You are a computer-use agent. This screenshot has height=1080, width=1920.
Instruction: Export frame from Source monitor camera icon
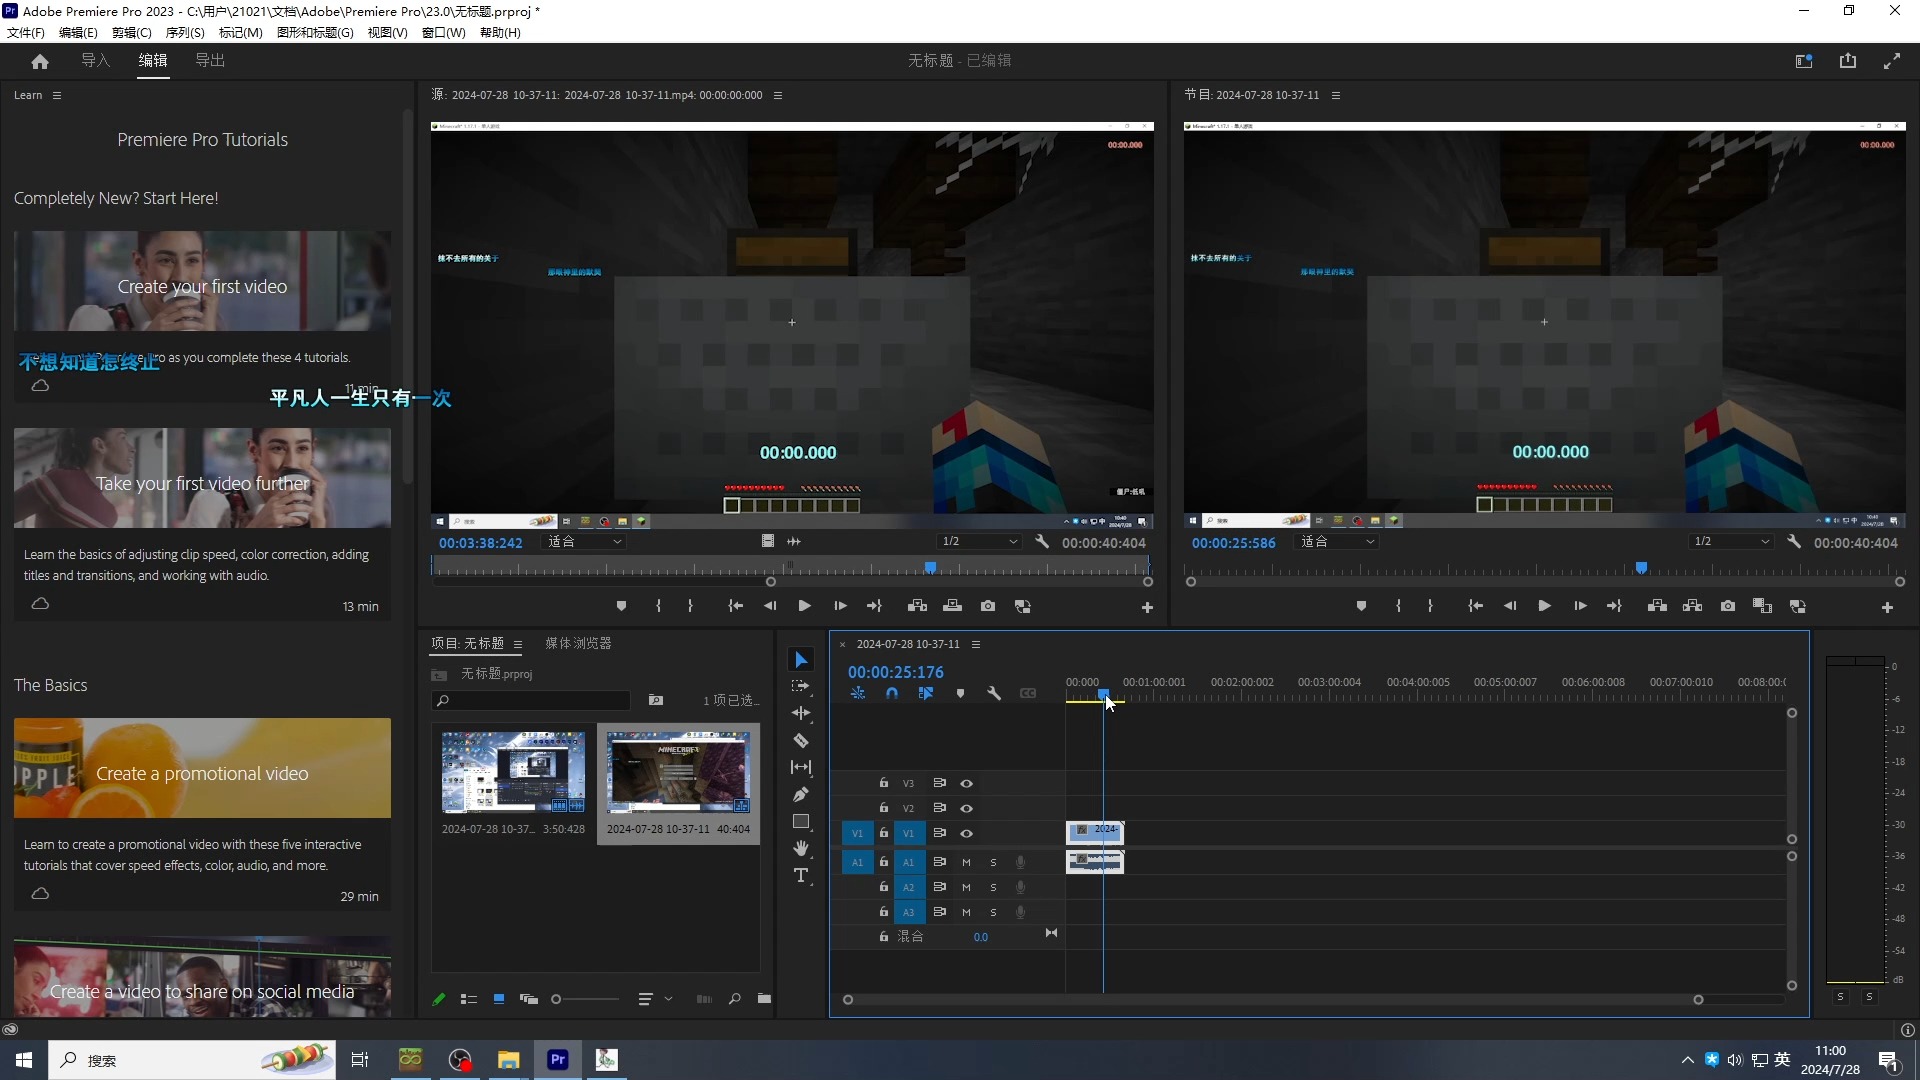point(988,606)
